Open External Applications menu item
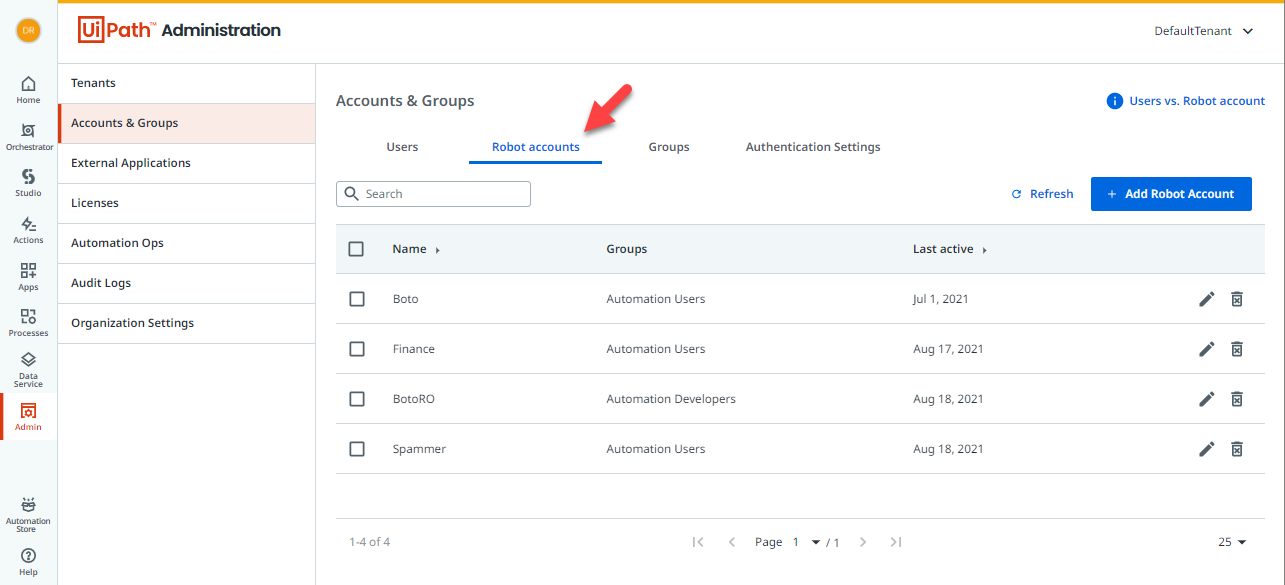 click(x=187, y=163)
